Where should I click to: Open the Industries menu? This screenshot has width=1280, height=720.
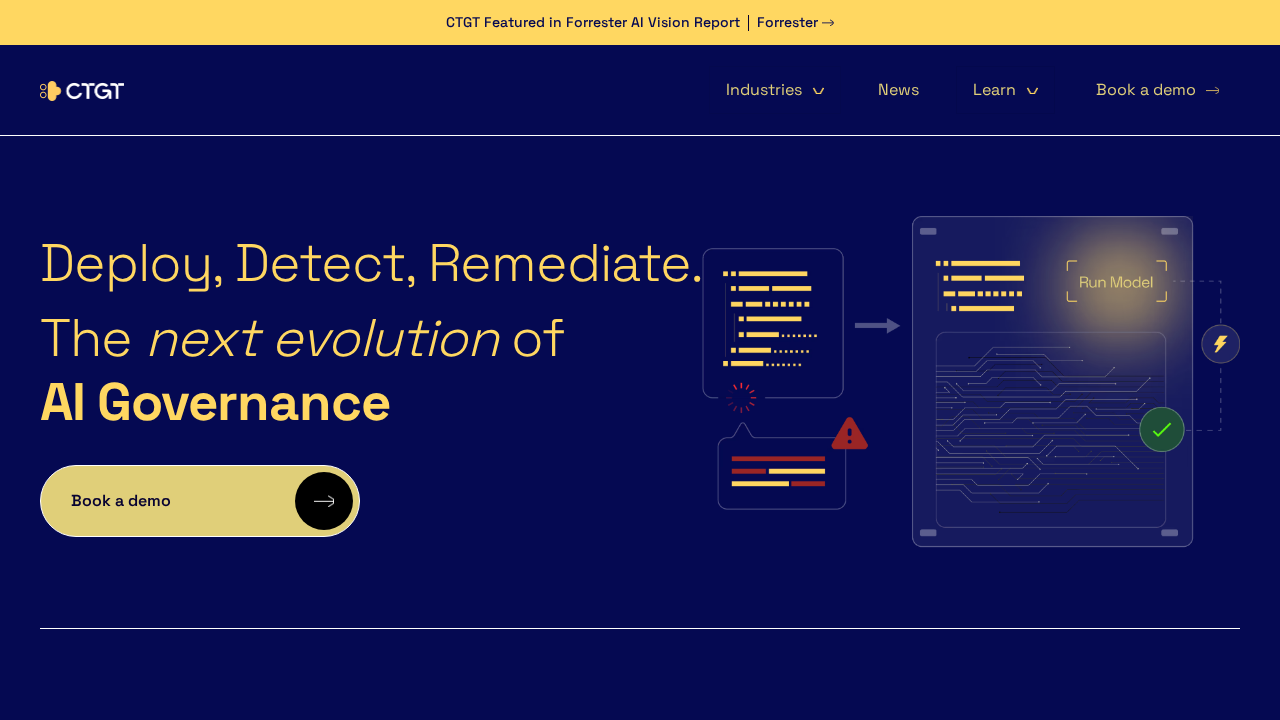coord(764,90)
